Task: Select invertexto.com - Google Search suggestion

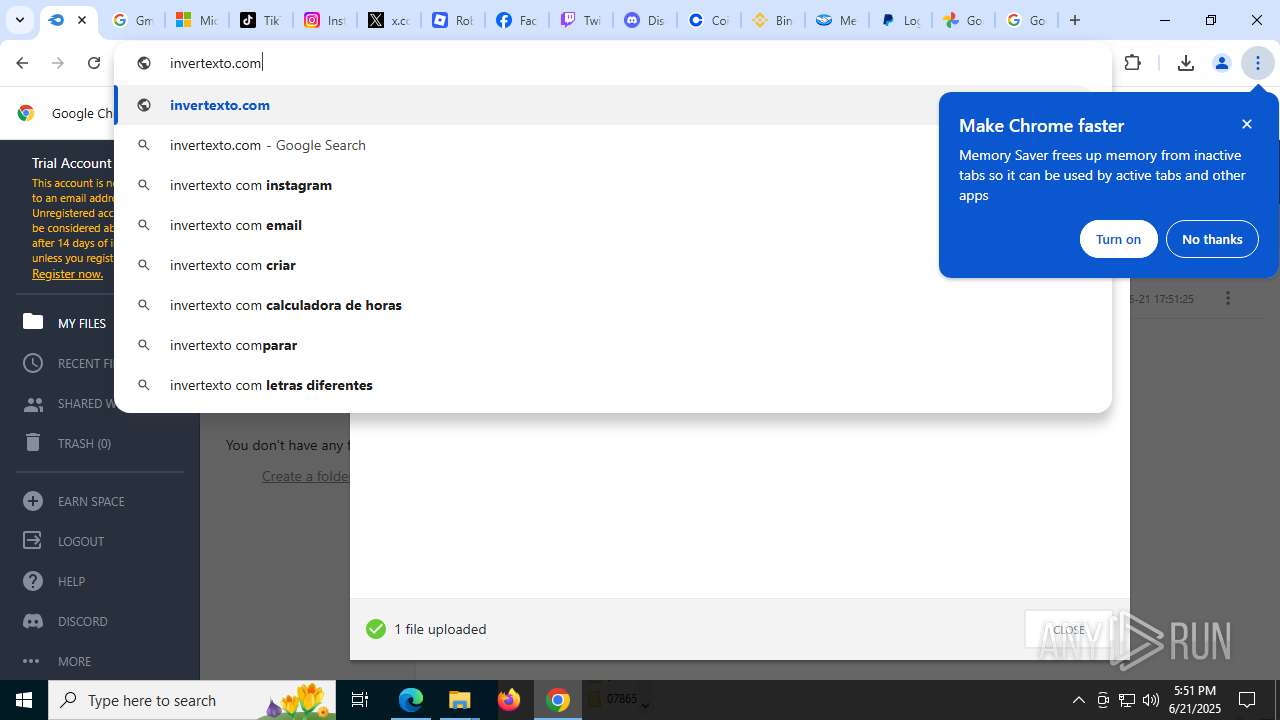Action: tap(612, 145)
